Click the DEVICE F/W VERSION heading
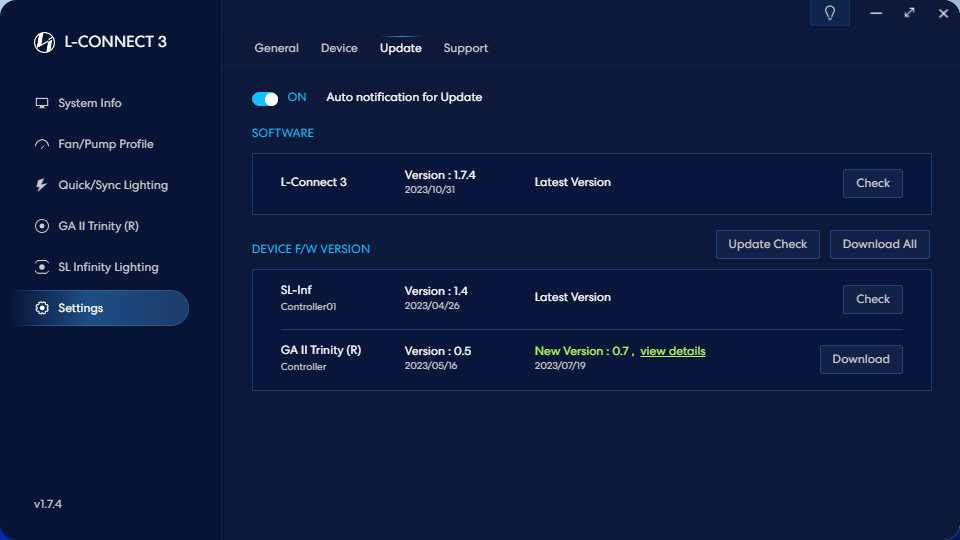The width and height of the screenshot is (960, 540). point(311,249)
